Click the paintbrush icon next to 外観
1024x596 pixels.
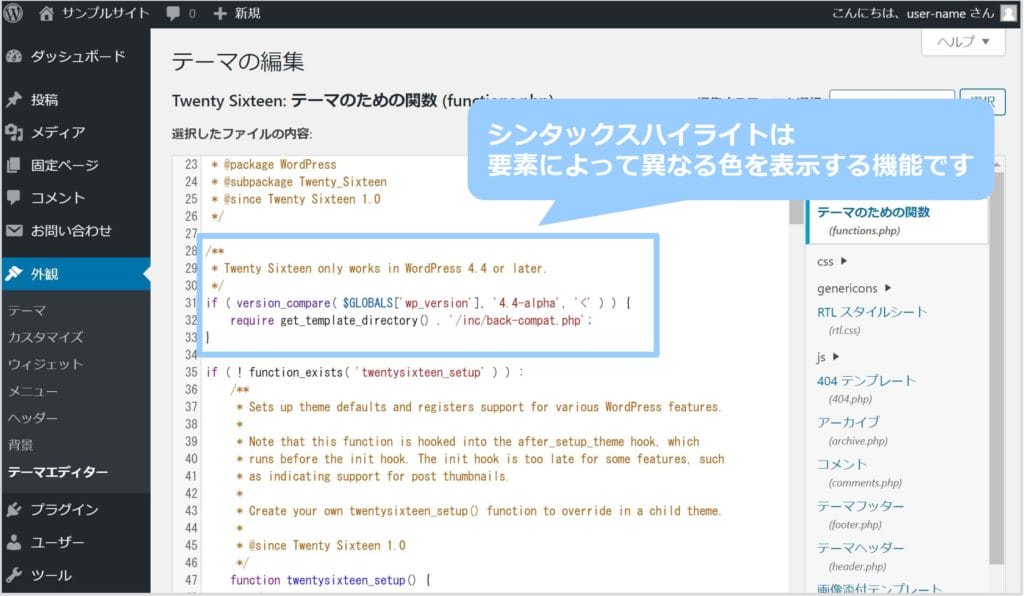(14, 274)
